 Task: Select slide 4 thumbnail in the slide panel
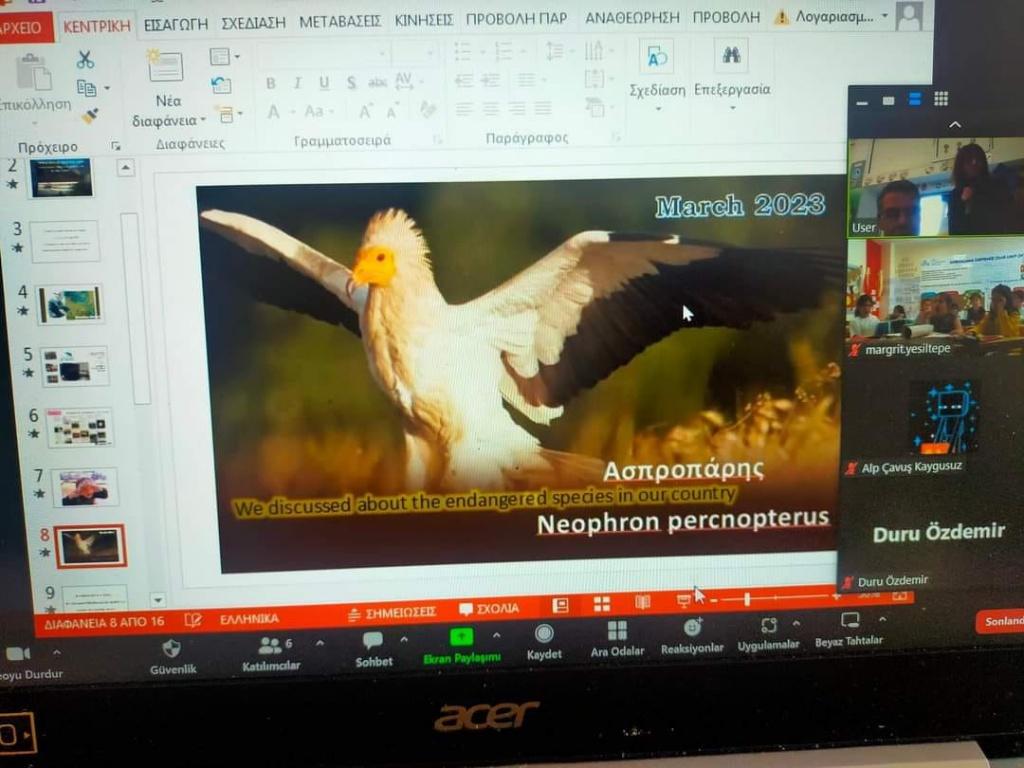click(70, 304)
